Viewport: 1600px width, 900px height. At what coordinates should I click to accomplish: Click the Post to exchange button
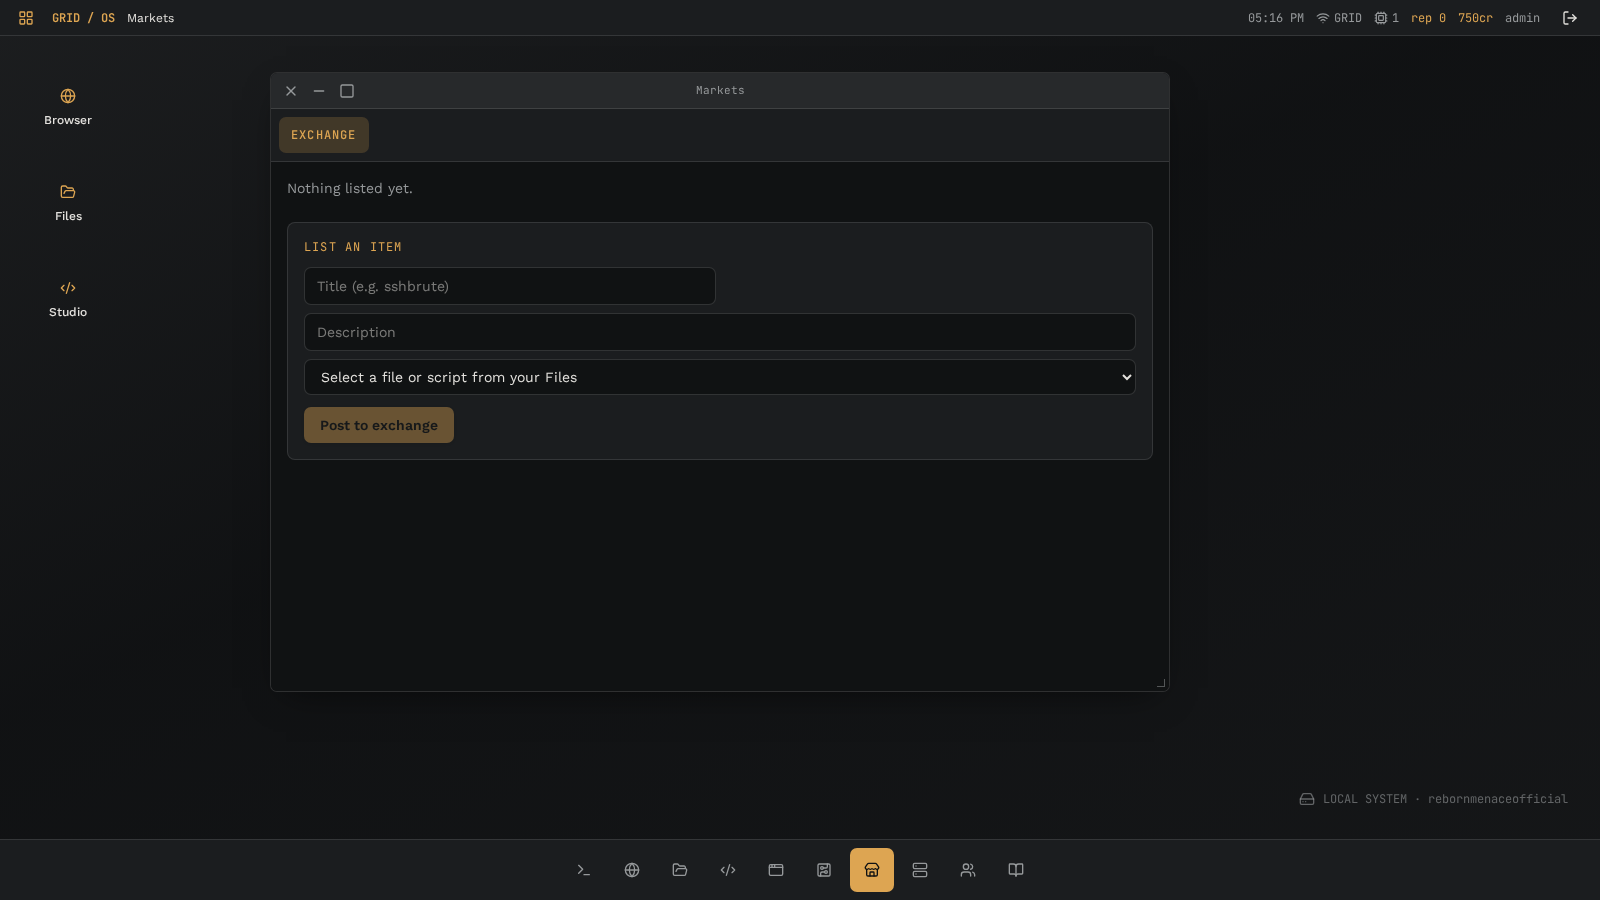pos(379,425)
